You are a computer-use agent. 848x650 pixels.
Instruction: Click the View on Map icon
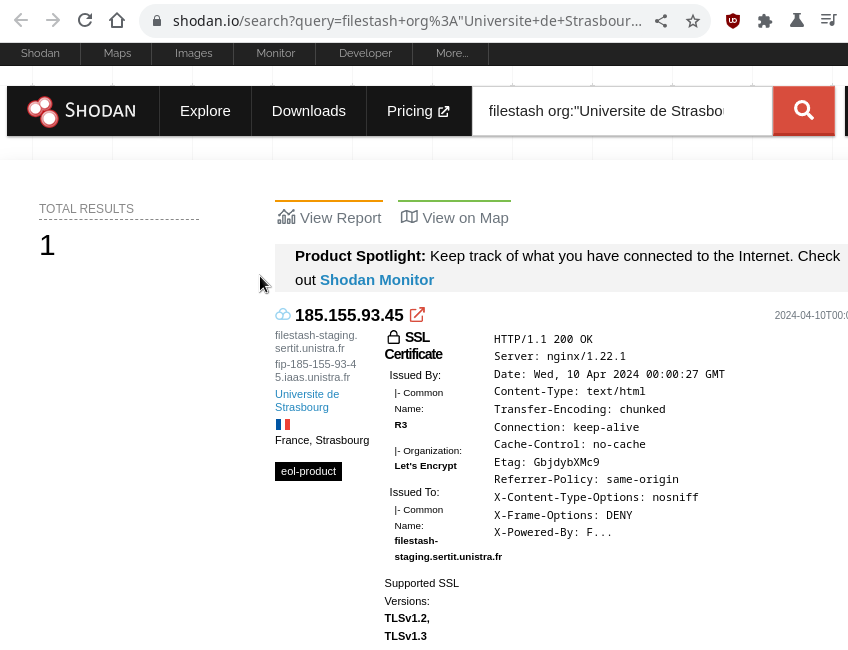coord(409,217)
